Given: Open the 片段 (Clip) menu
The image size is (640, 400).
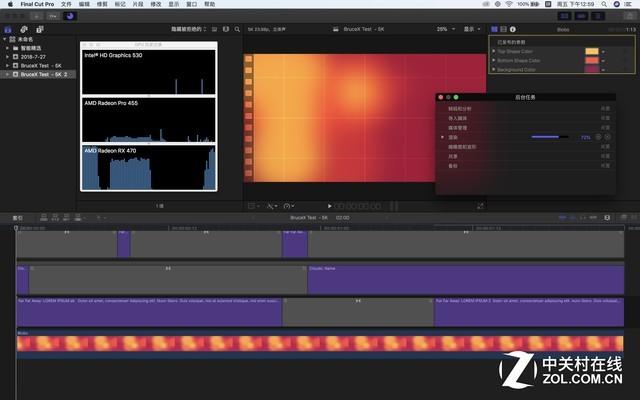Looking at the screenshot, I should [x=138, y=4].
